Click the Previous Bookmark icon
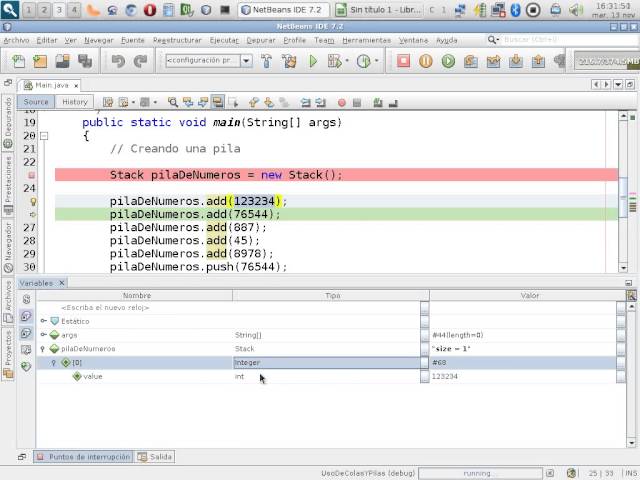The height and width of the screenshot is (480, 640). [x=253, y=102]
